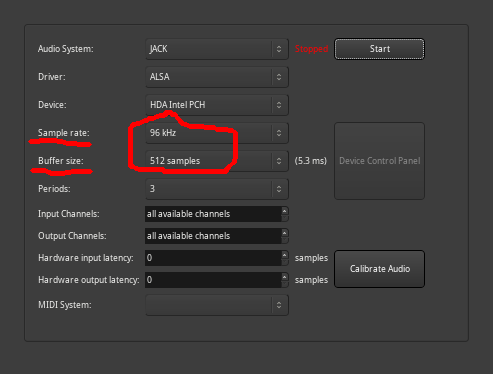Click the (5.3 ms) latency text
The image size is (493, 374).
pos(311,161)
